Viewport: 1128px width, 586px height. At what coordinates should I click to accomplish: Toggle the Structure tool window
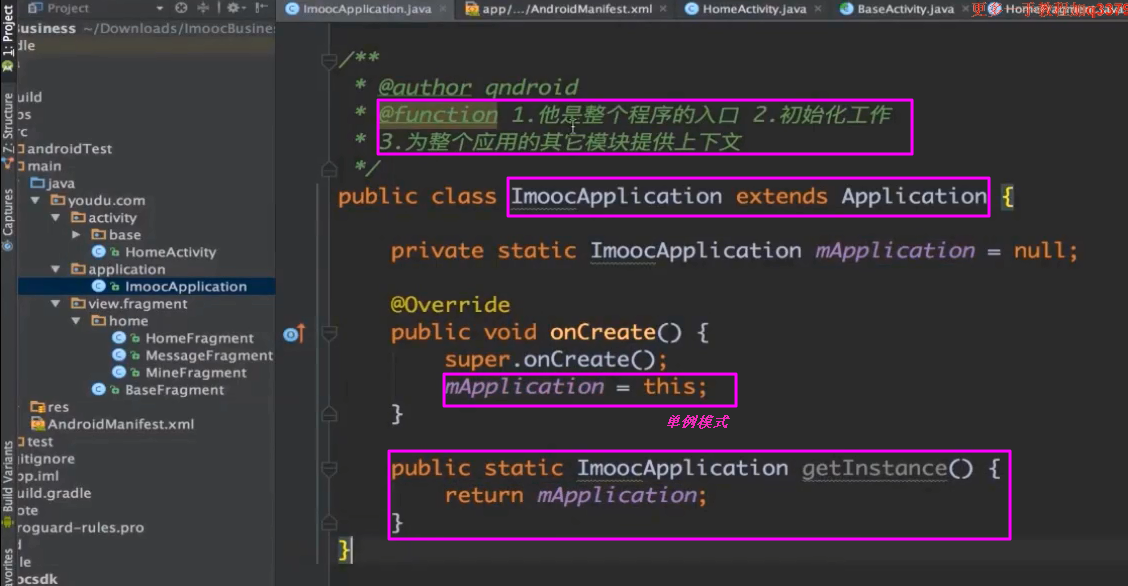[8, 128]
